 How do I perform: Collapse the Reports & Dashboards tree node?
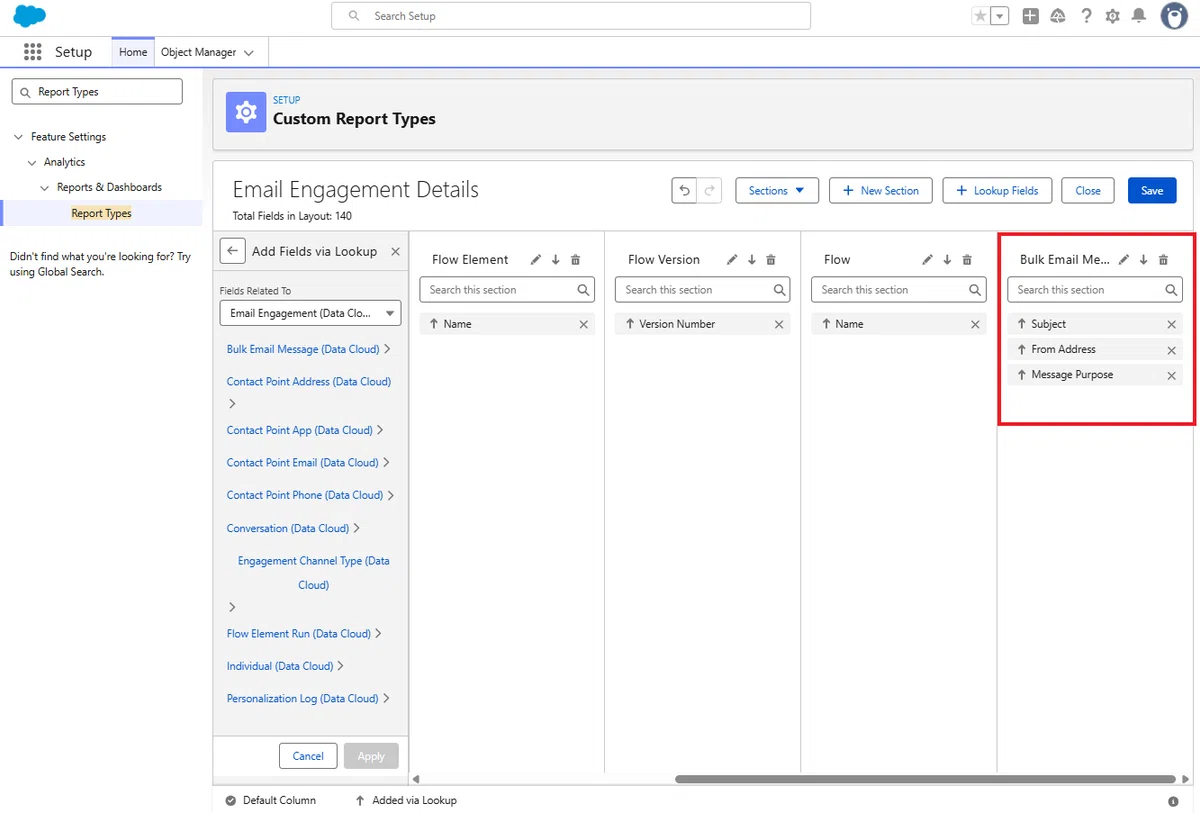coord(44,187)
